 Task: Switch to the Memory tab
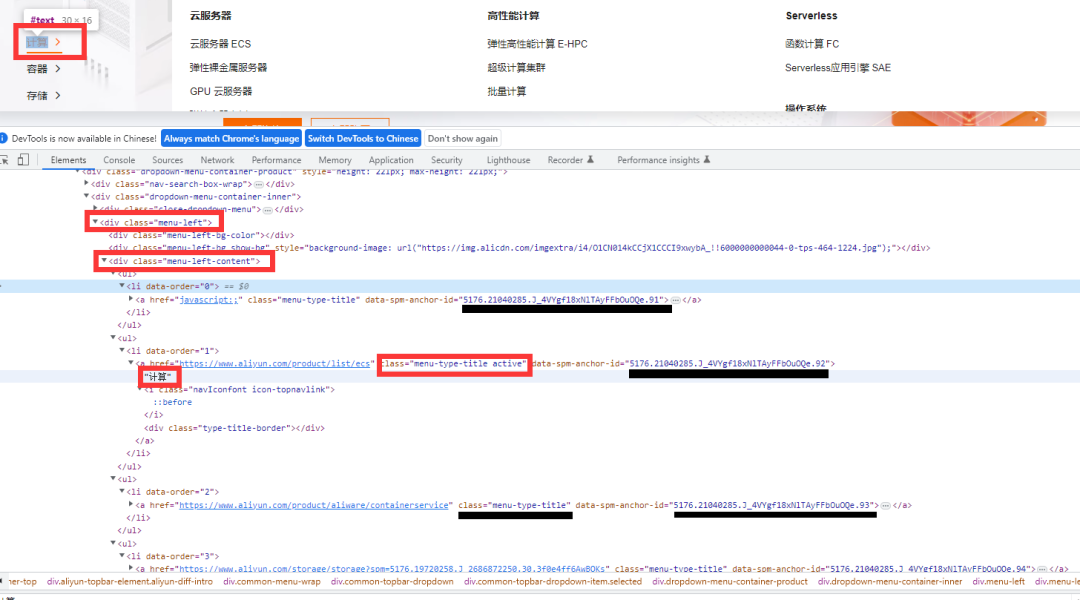tap(335, 160)
